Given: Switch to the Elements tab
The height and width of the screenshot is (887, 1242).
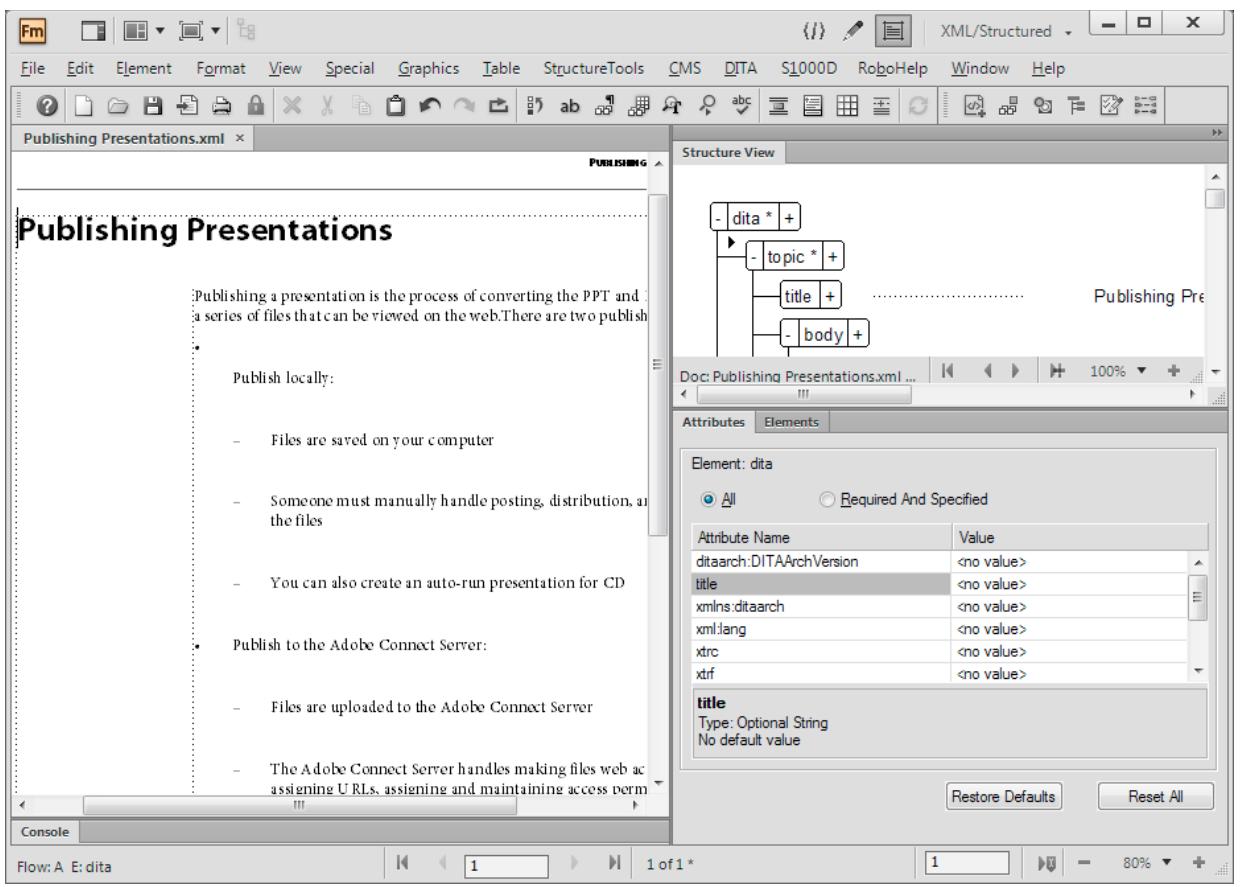Looking at the screenshot, I should (793, 422).
